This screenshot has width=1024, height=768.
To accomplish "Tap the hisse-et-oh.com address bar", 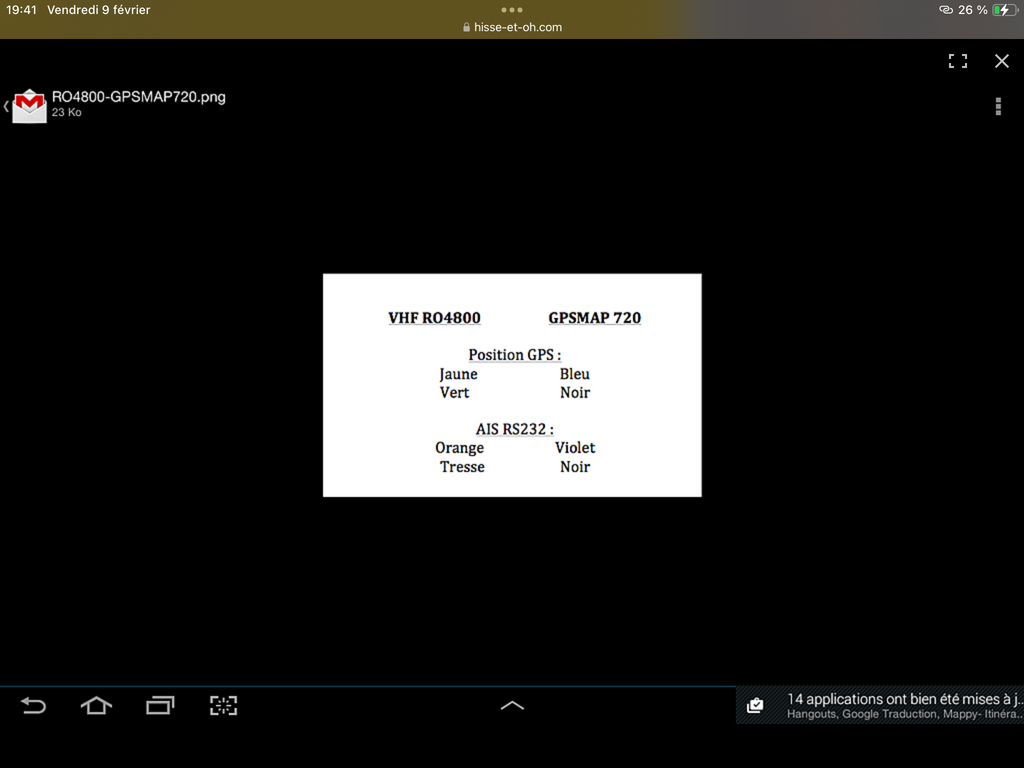I will click(x=512, y=27).
